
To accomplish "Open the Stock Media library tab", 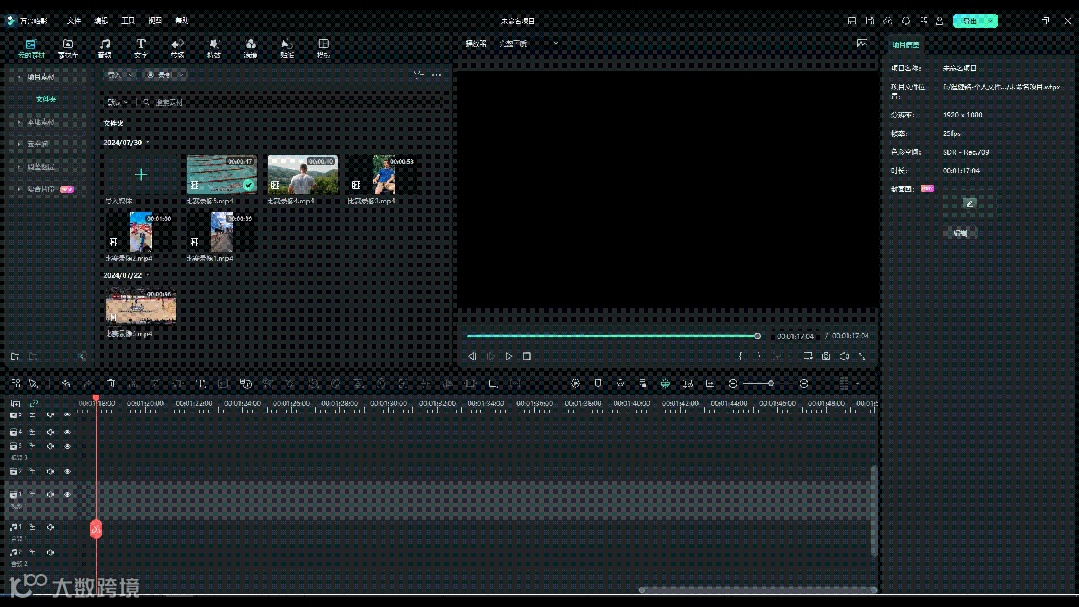I will (68, 48).
